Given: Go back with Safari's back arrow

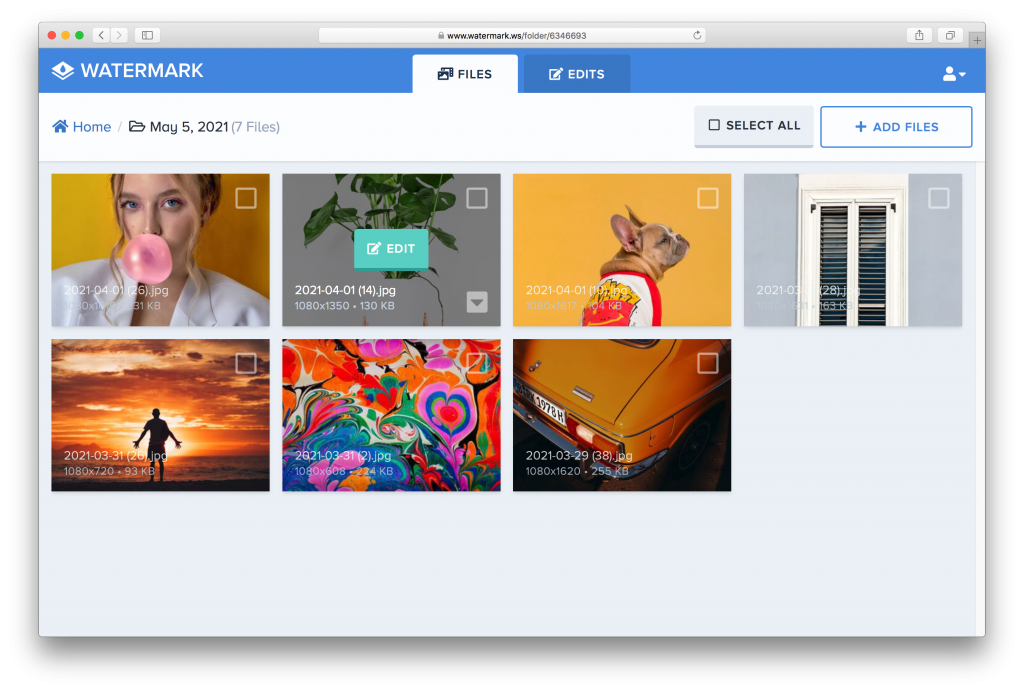Looking at the screenshot, I should click(101, 35).
